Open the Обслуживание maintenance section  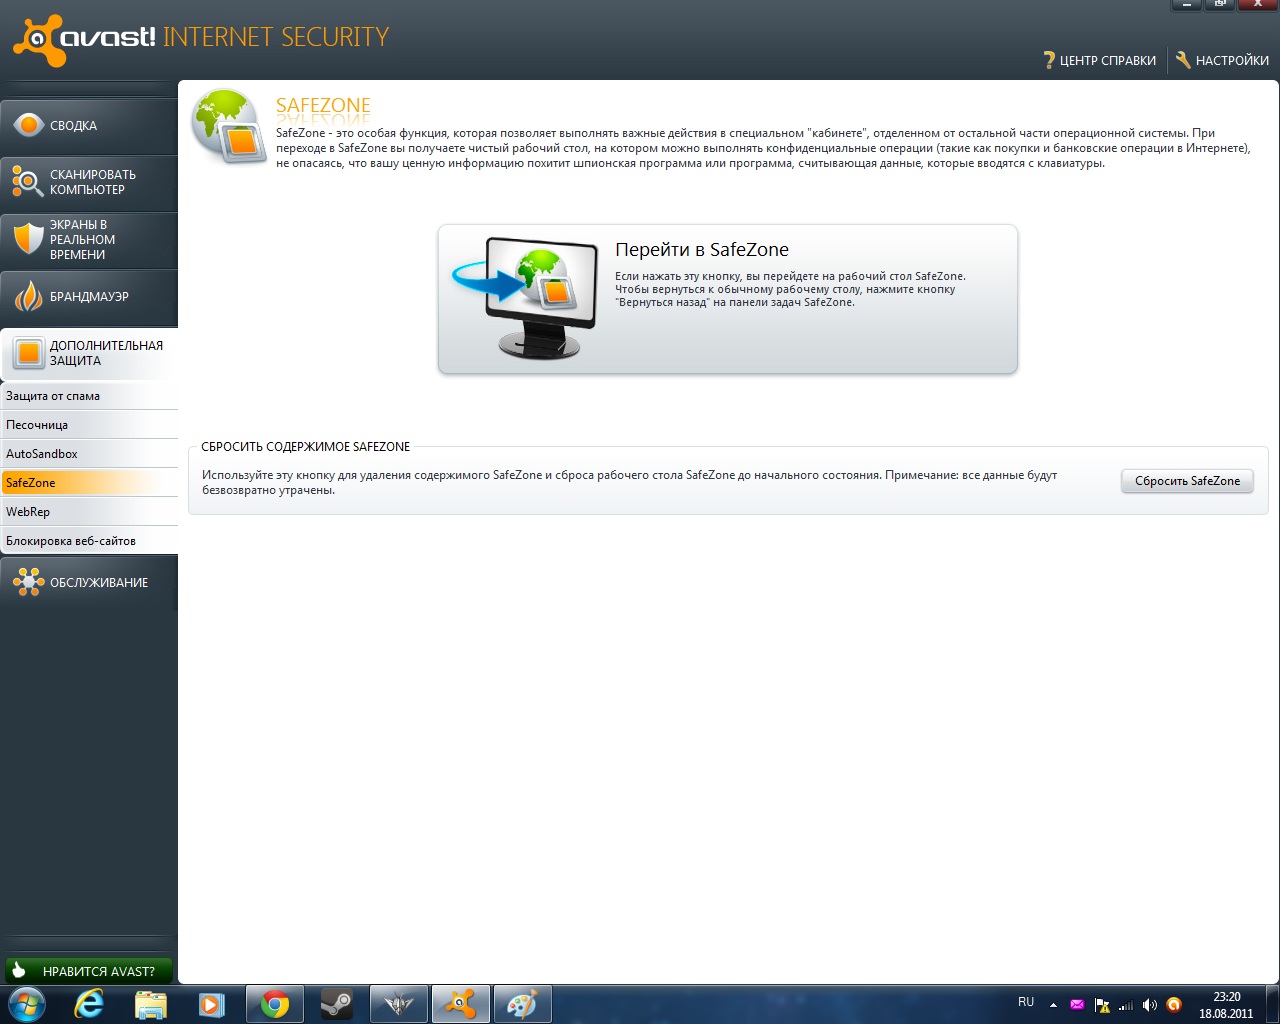pyautogui.click(x=89, y=582)
